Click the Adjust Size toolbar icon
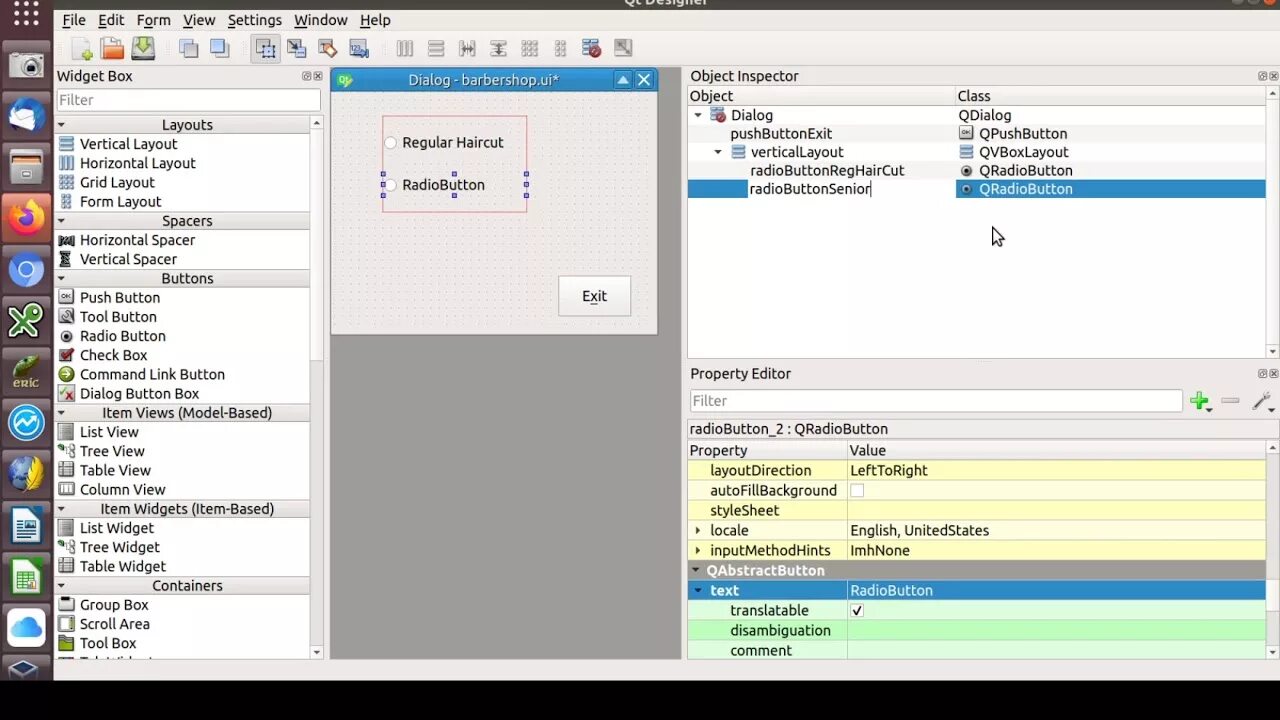Image resolution: width=1280 pixels, height=720 pixels. pos(623,48)
